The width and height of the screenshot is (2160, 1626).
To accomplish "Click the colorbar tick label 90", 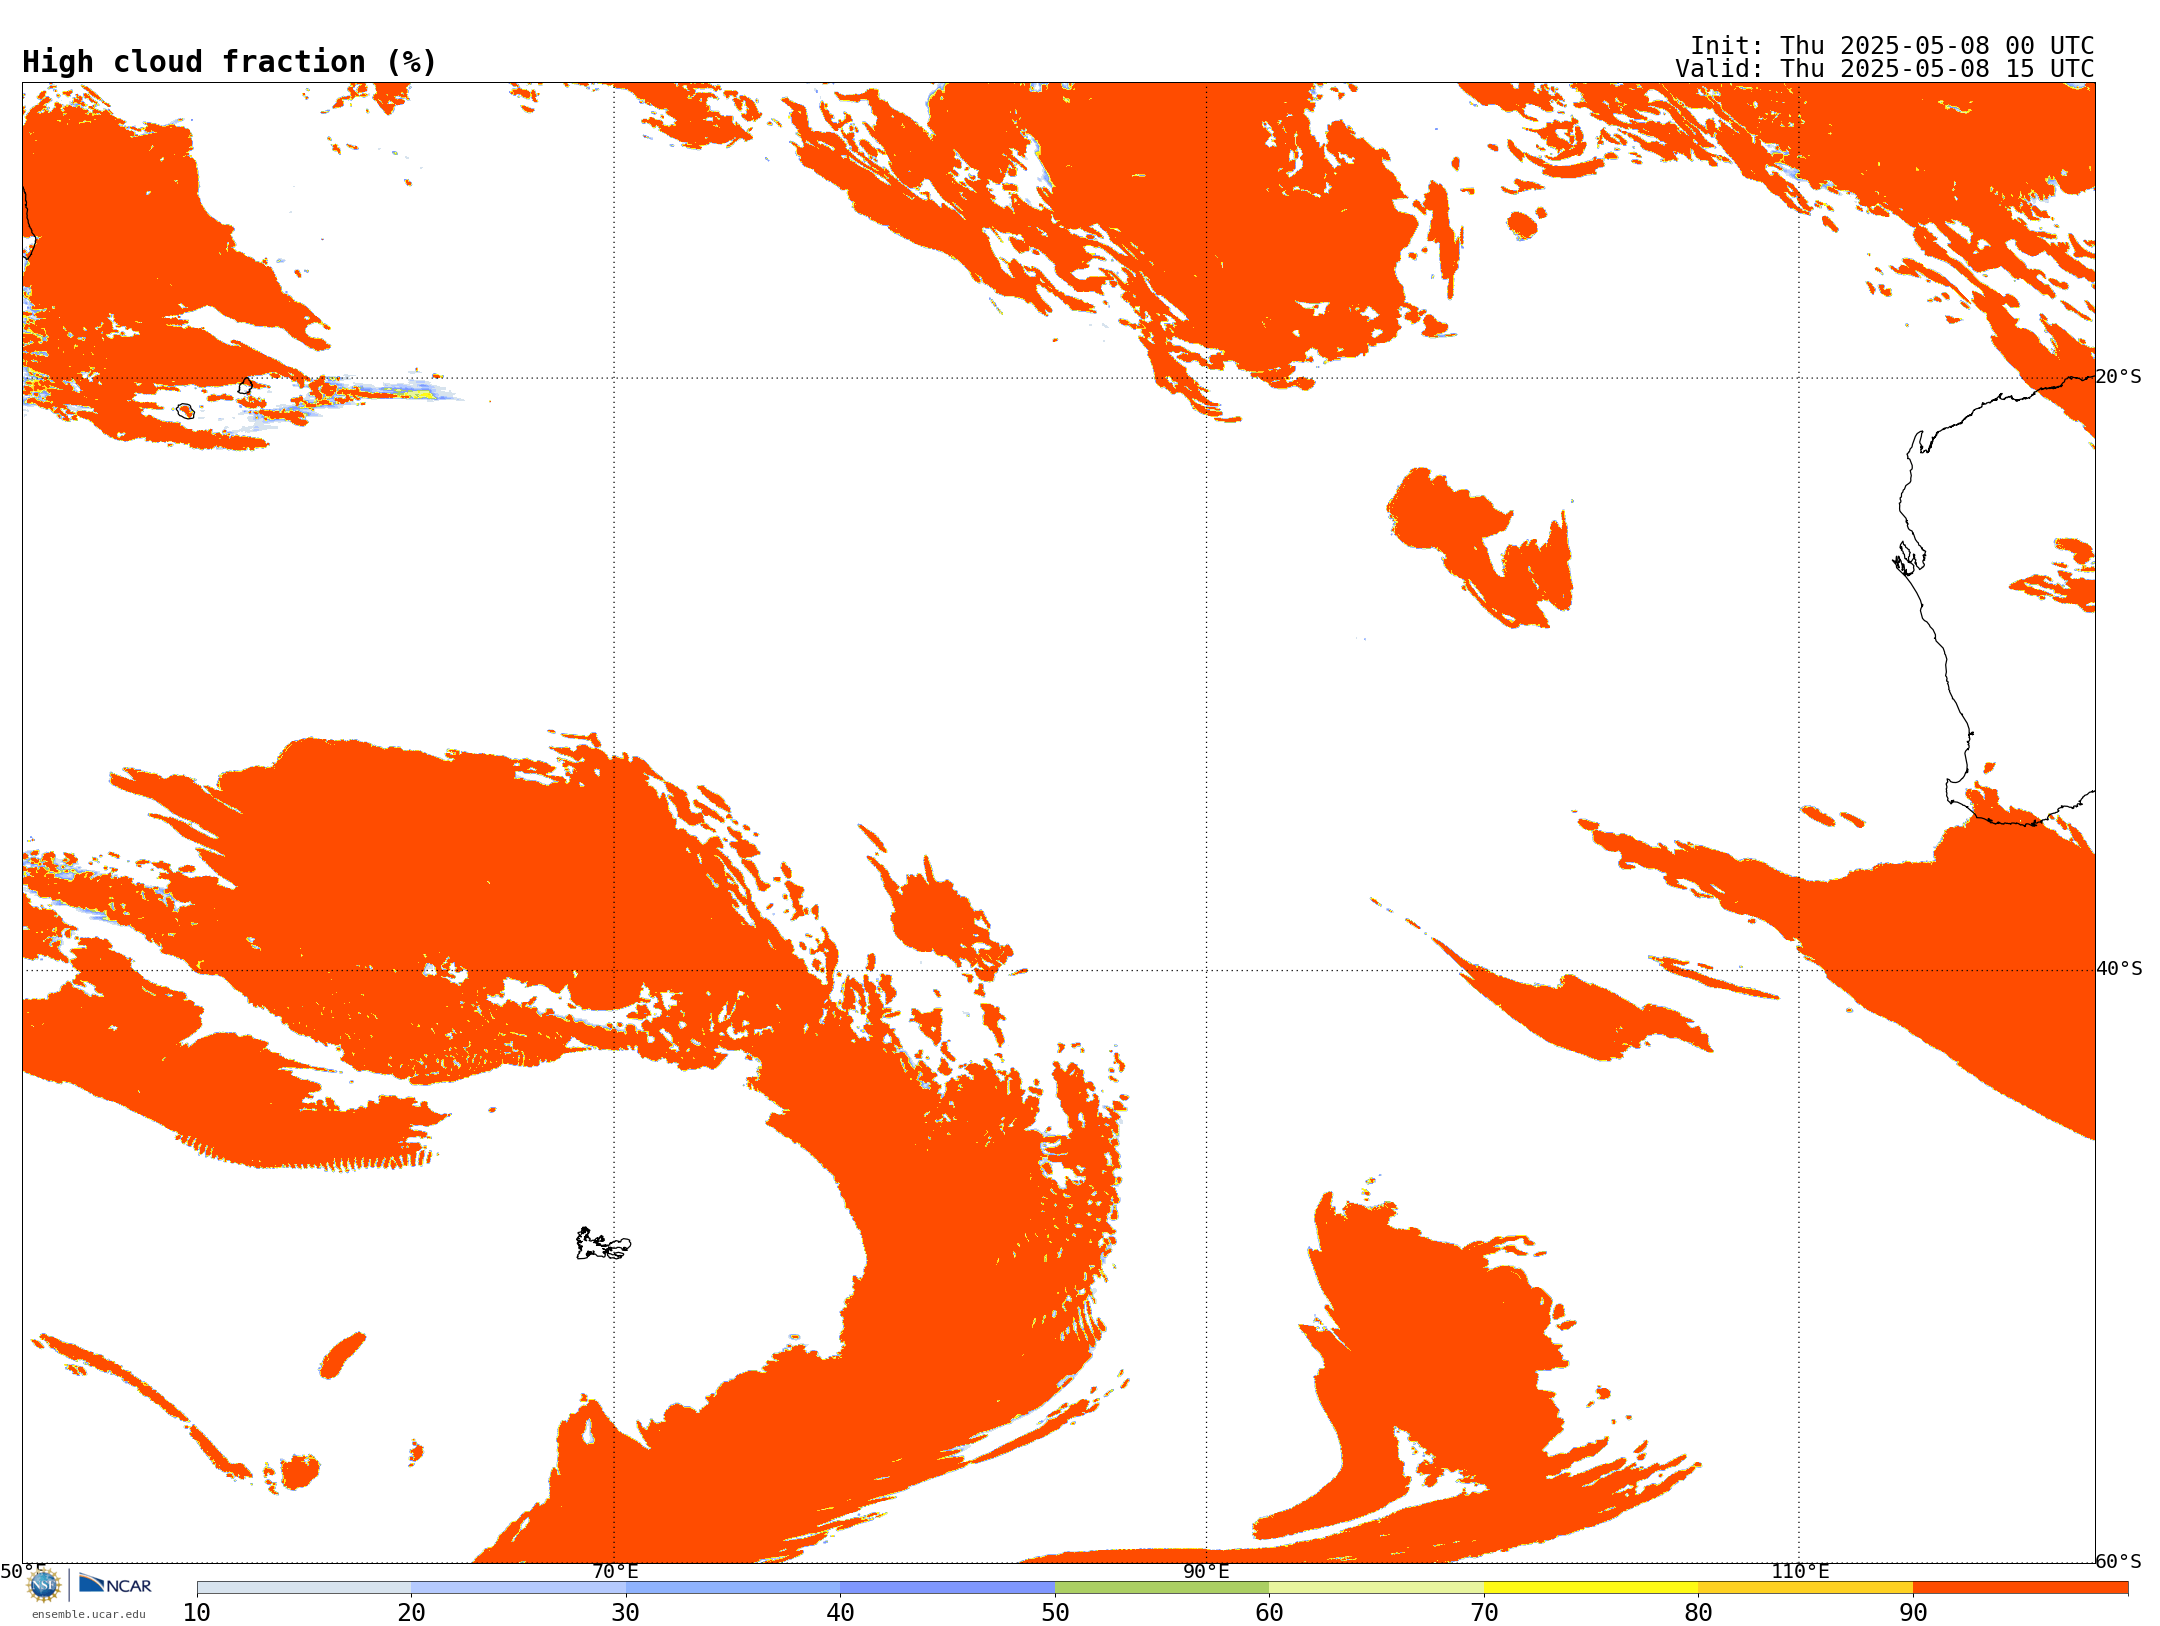I will click(x=1913, y=1613).
